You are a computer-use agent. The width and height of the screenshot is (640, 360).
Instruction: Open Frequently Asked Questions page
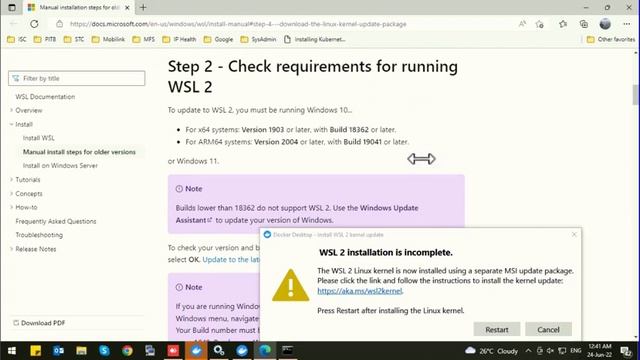point(56,221)
